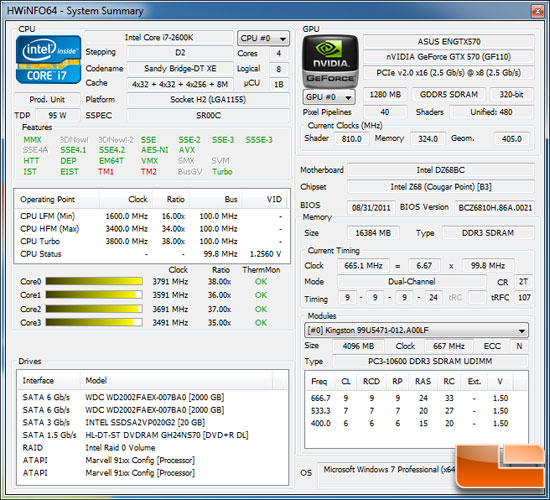Click the Core3 usage bar
Screen dimensions: 550x500
(x=94, y=322)
